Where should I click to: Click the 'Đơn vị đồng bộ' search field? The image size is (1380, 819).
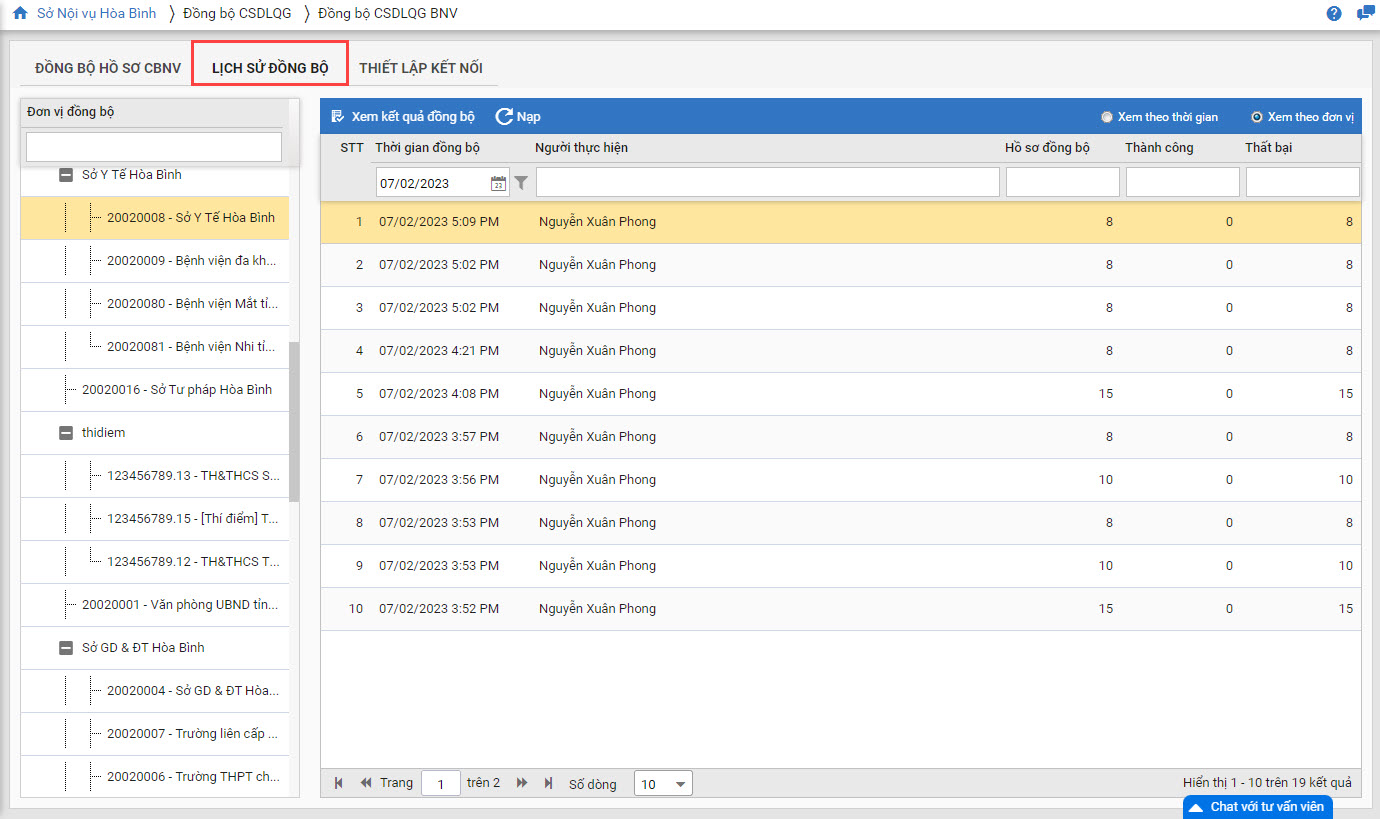154,147
